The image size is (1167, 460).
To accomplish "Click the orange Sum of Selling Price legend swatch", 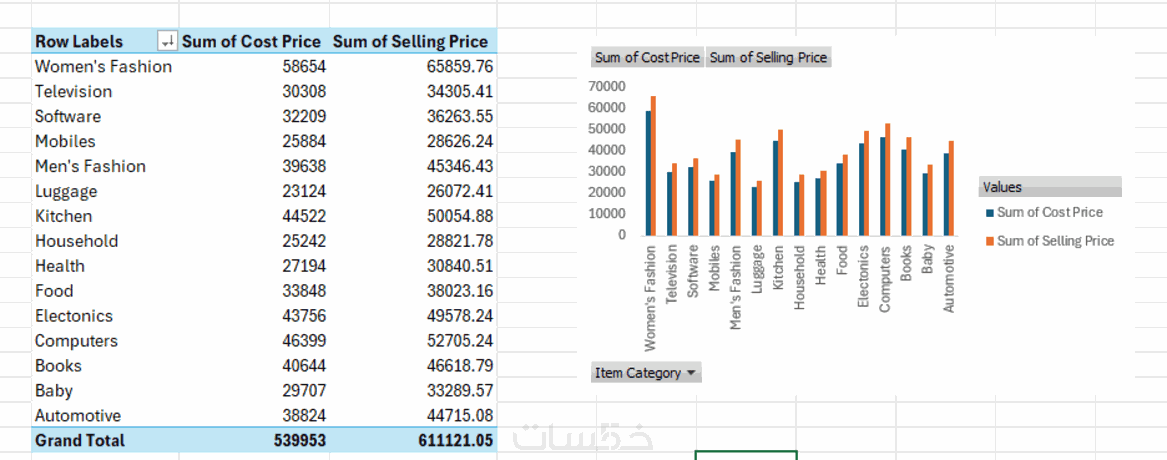I will click(x=989, y=241).
